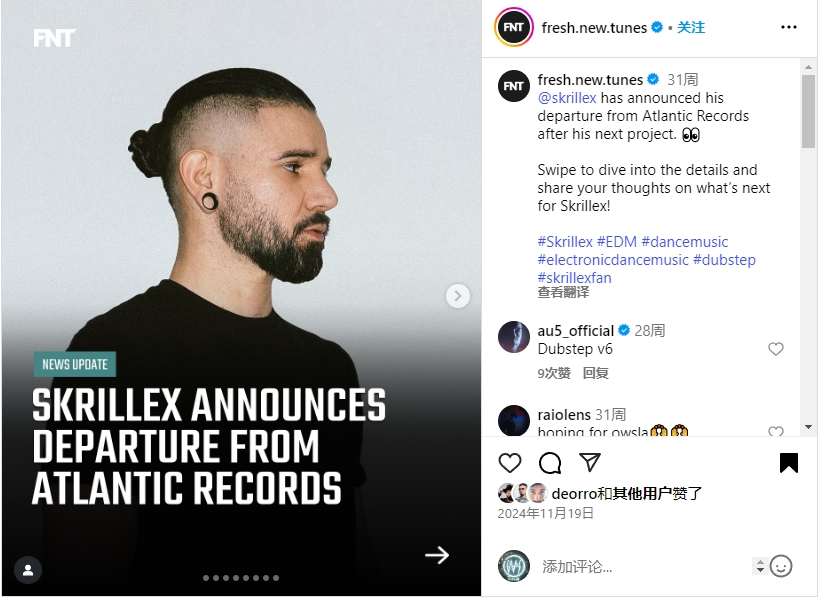Viewport: 823px width, 598px height.
Task: Open fresh.new.tunes profile avatar in header
Action: coord(513,27)
